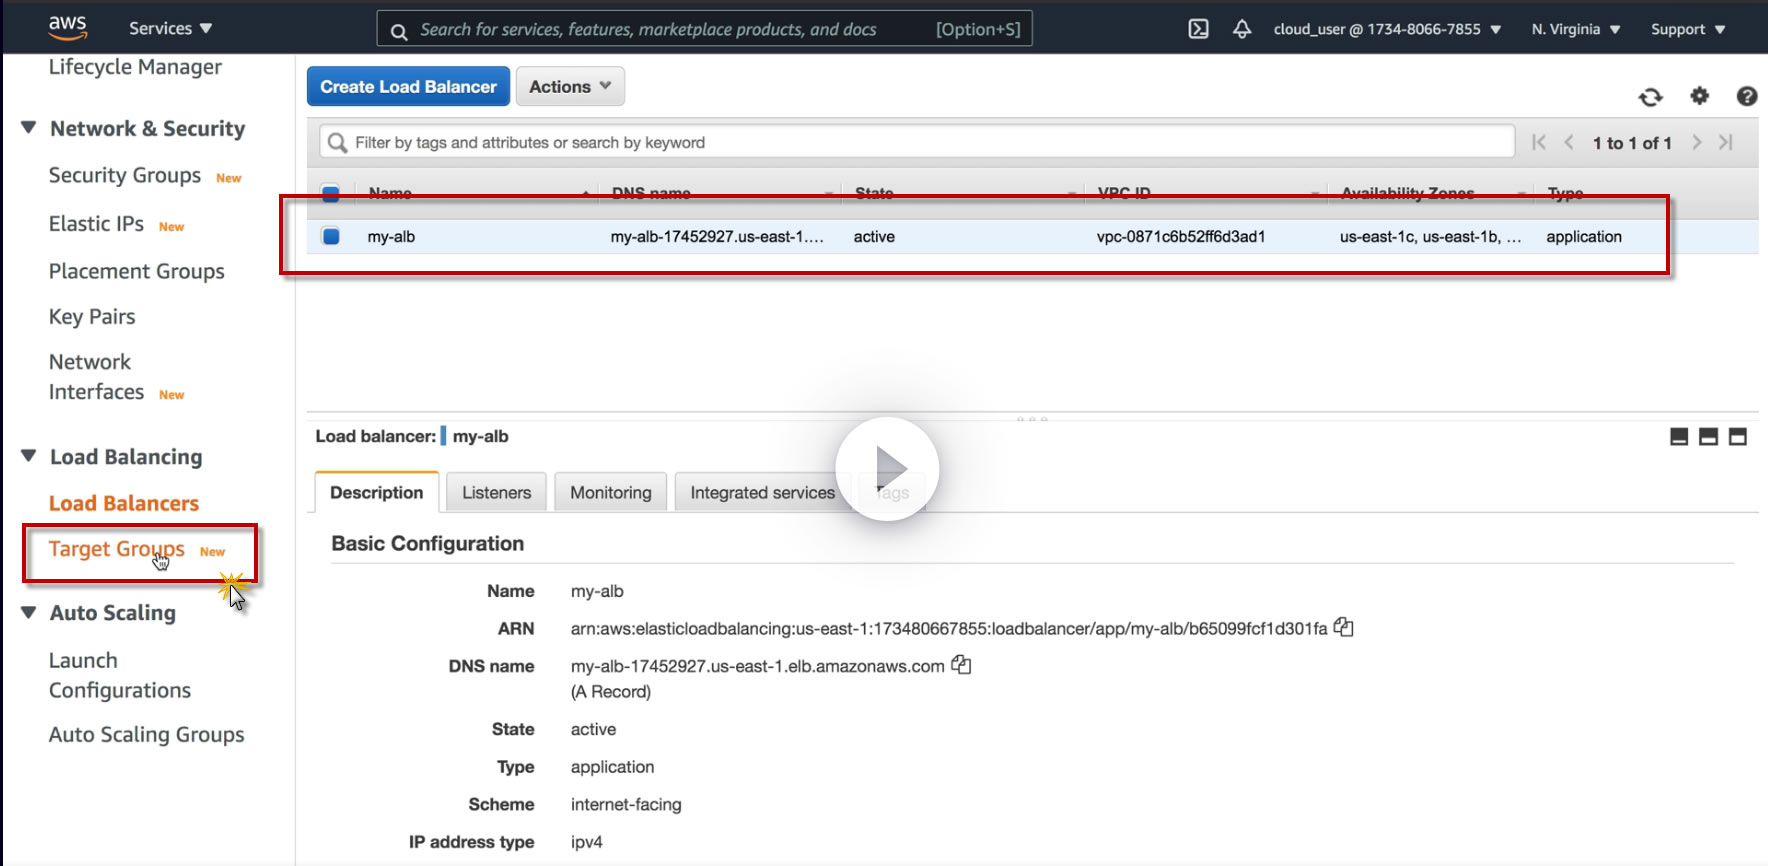Toggle the my-alb row checkbox

click(331, 236)
